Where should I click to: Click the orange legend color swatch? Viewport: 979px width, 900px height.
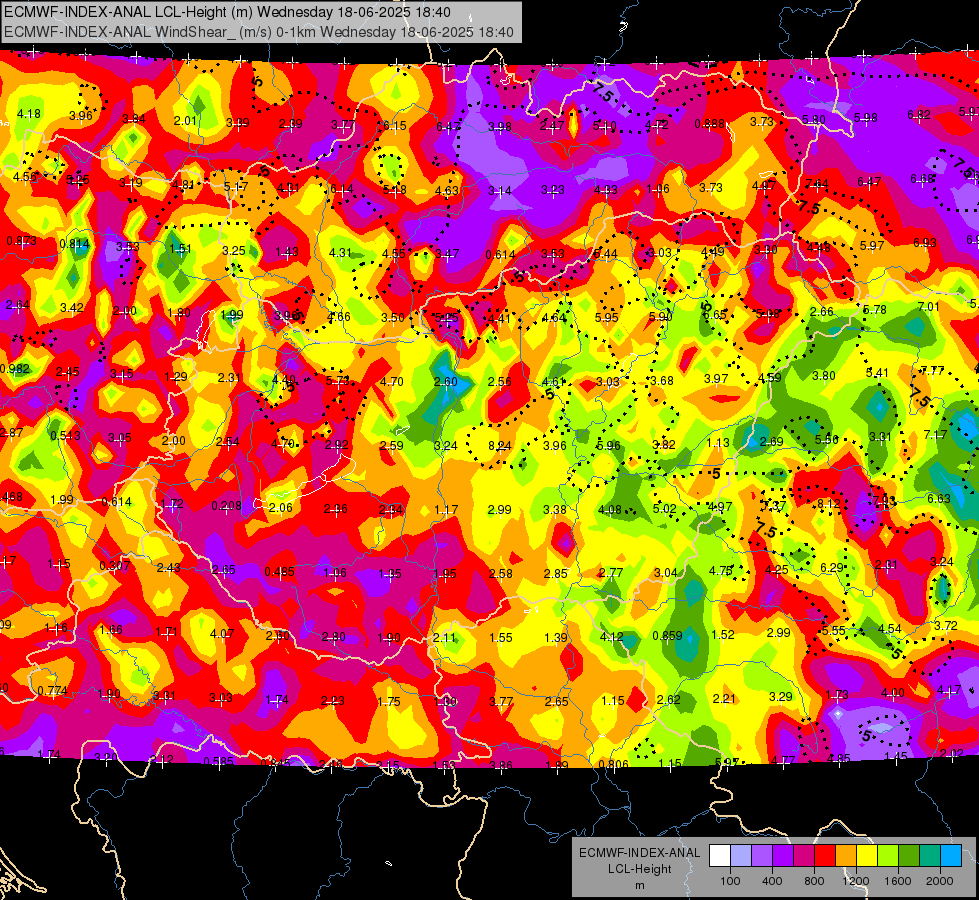[x=846, y=855]
